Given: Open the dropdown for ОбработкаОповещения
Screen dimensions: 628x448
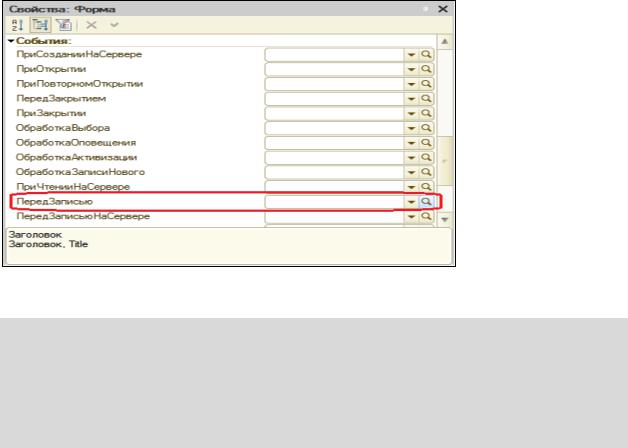Looking at the screenshot, I should pos(411,143).
